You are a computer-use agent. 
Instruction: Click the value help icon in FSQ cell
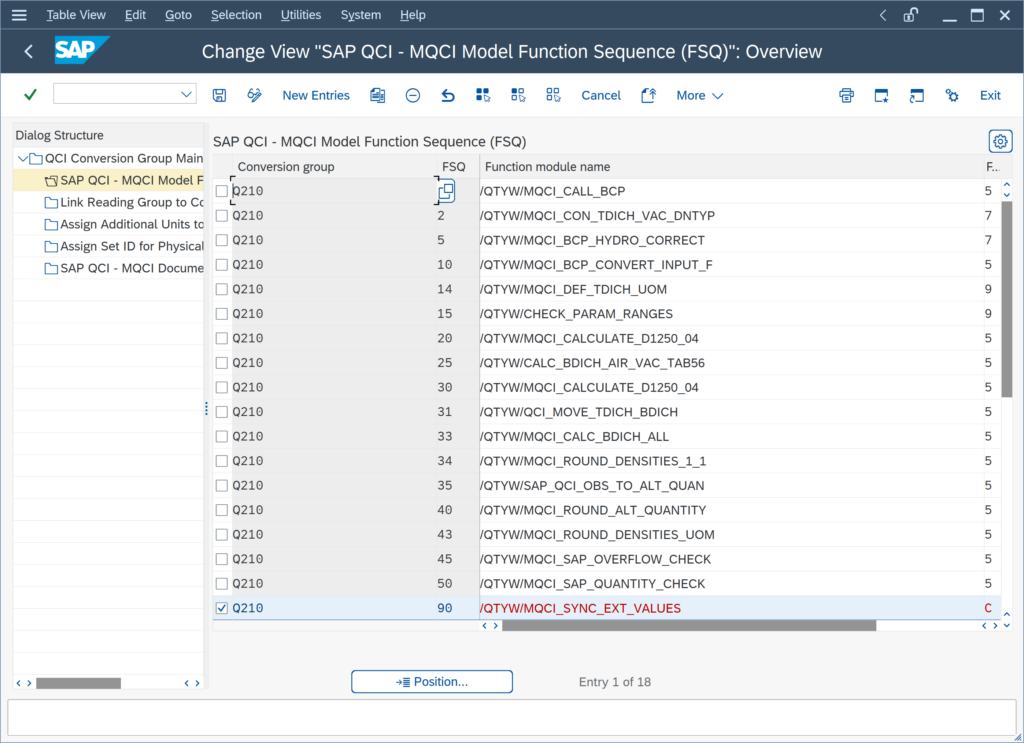click(x=446, y=191)
